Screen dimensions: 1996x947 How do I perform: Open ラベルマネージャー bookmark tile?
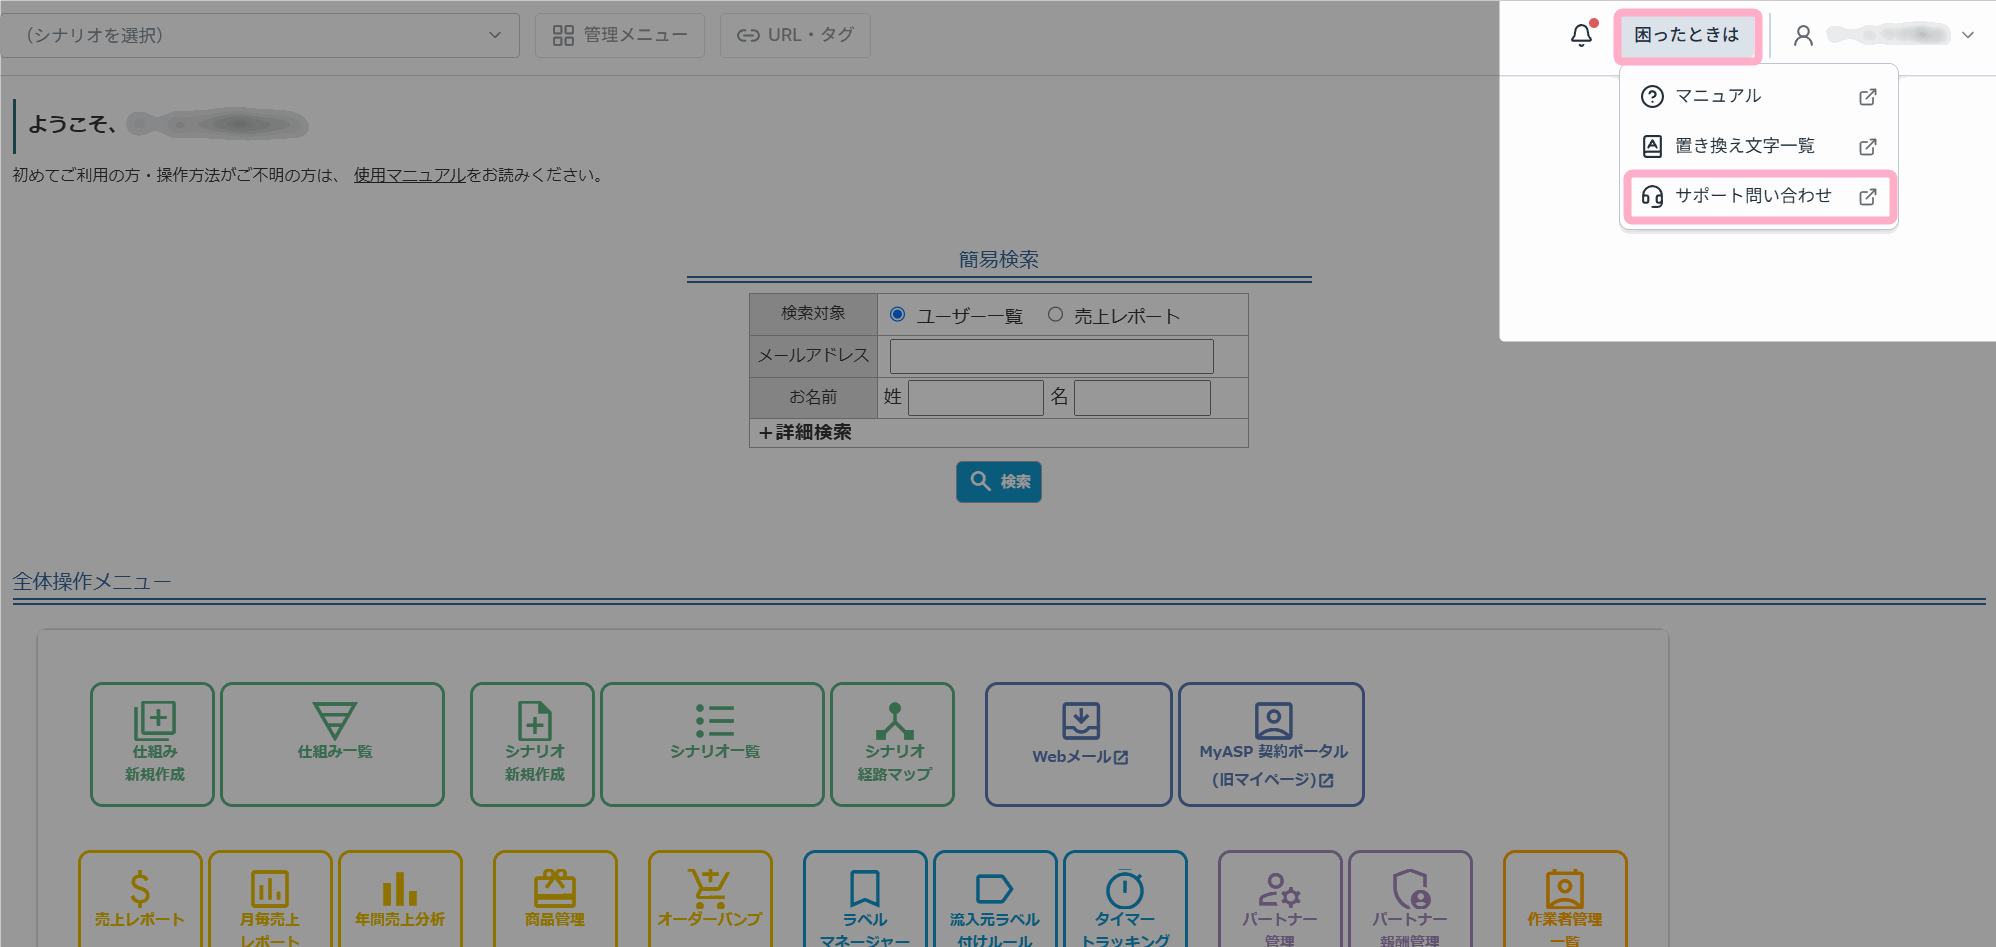pyautogui.click(x=865, y=899)
